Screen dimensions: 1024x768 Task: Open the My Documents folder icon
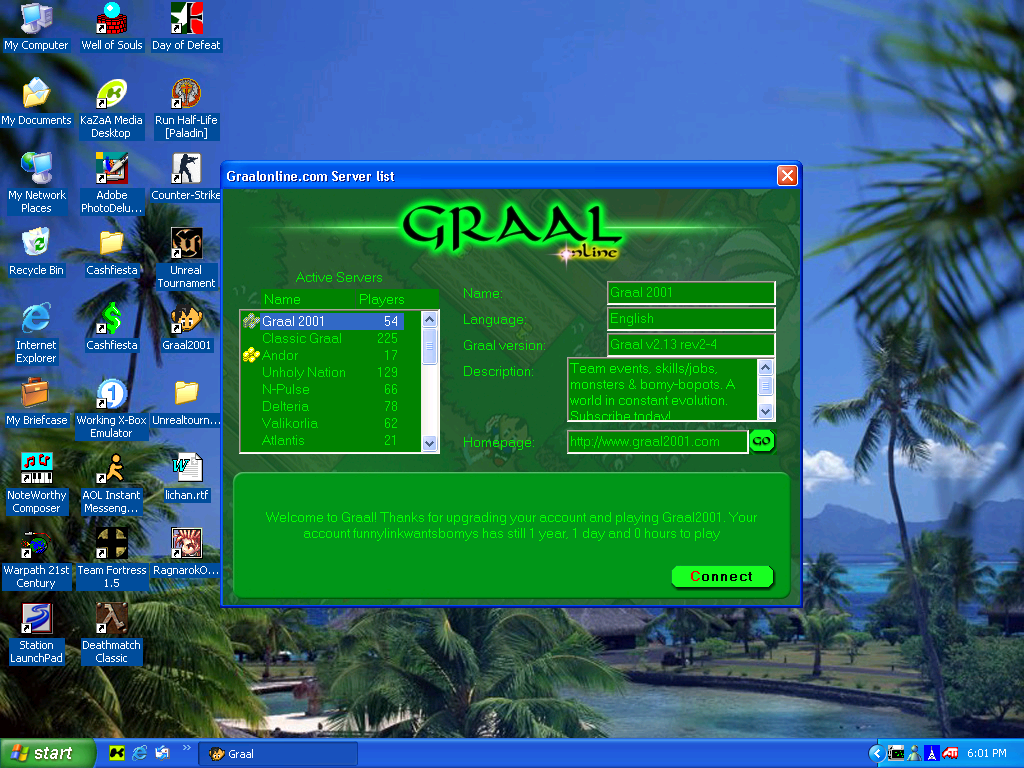click(x=36, y=103)
